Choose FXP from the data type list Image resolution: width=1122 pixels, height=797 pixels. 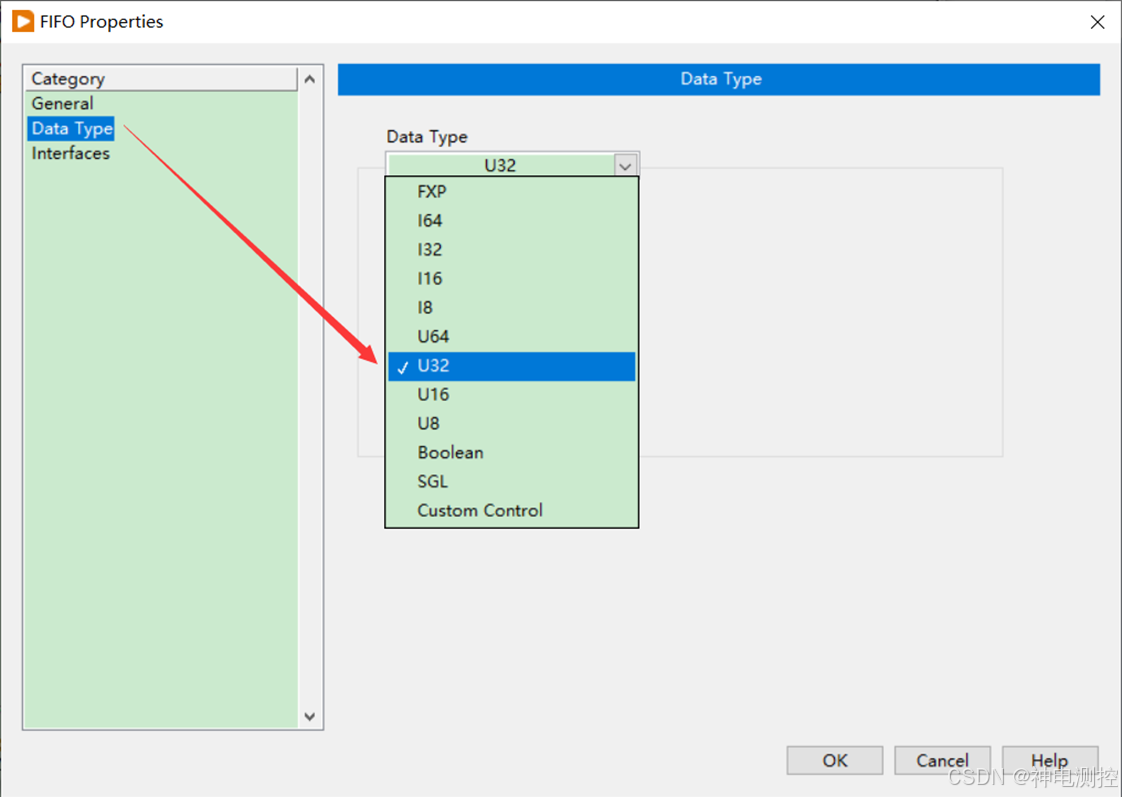pyautogui.click(x=511, y=192)
